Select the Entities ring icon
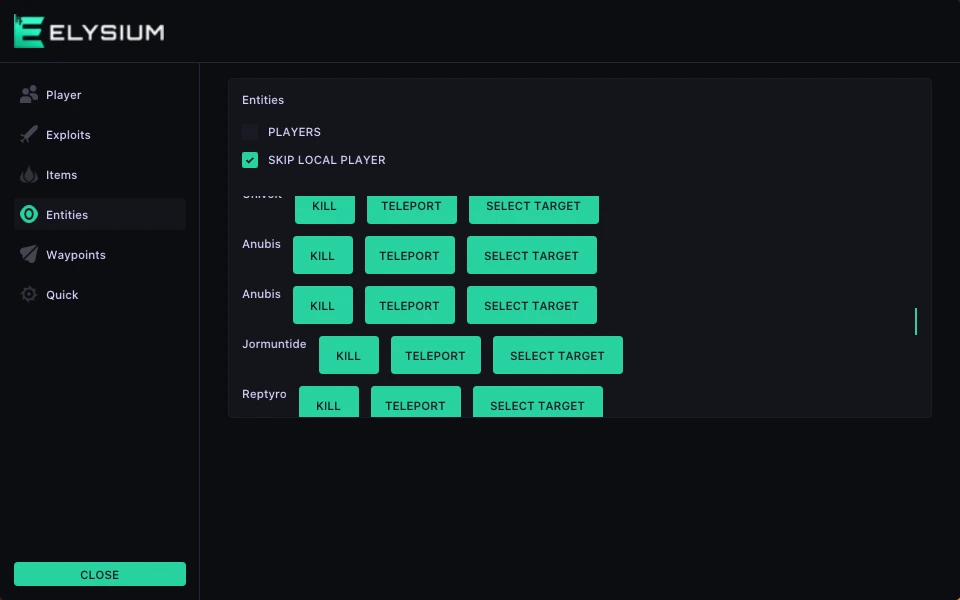 [29, 214]
